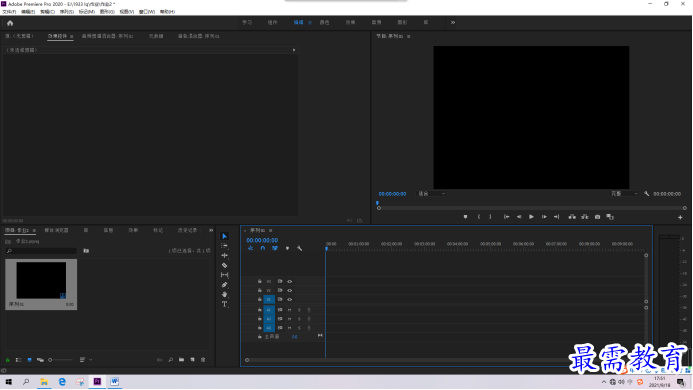The image size is (693, 390).
Task: Switch to 颜色 workspace tab
Action: (325, 23)
